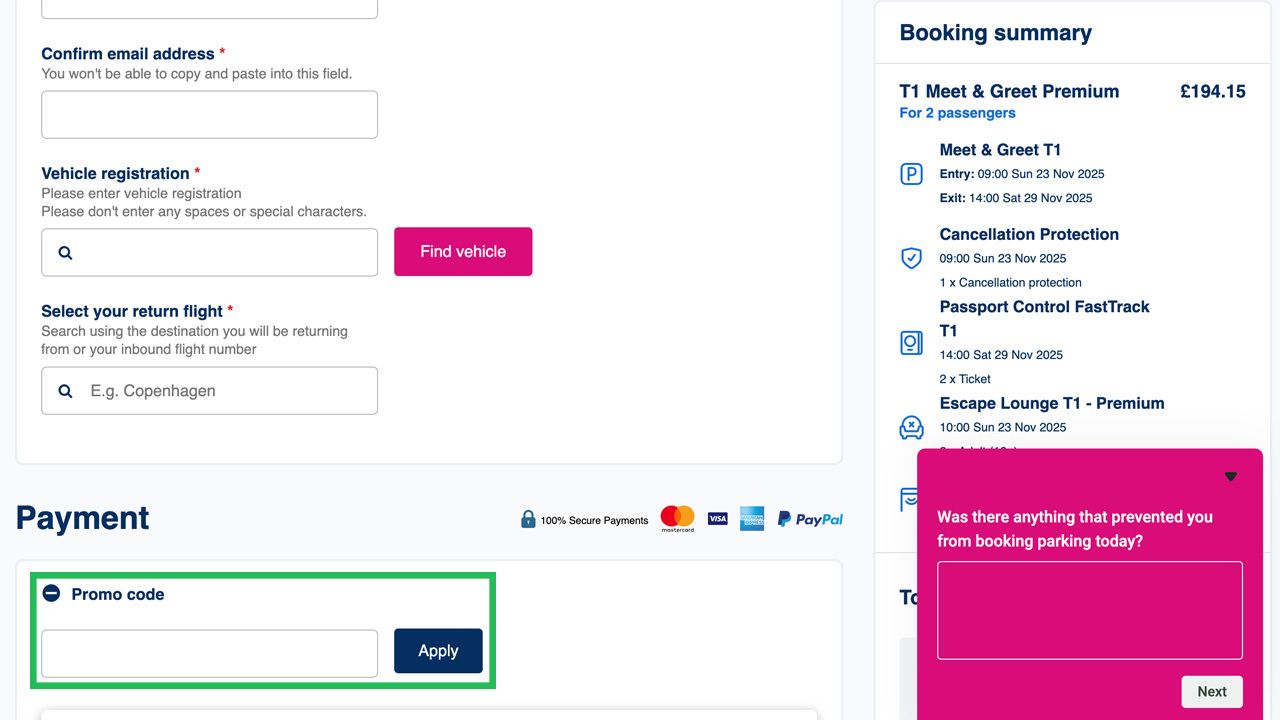Click the Visa card logo
Image resolution: width=1280 pixels, height=720 pixels.
(x=717, y=518)
